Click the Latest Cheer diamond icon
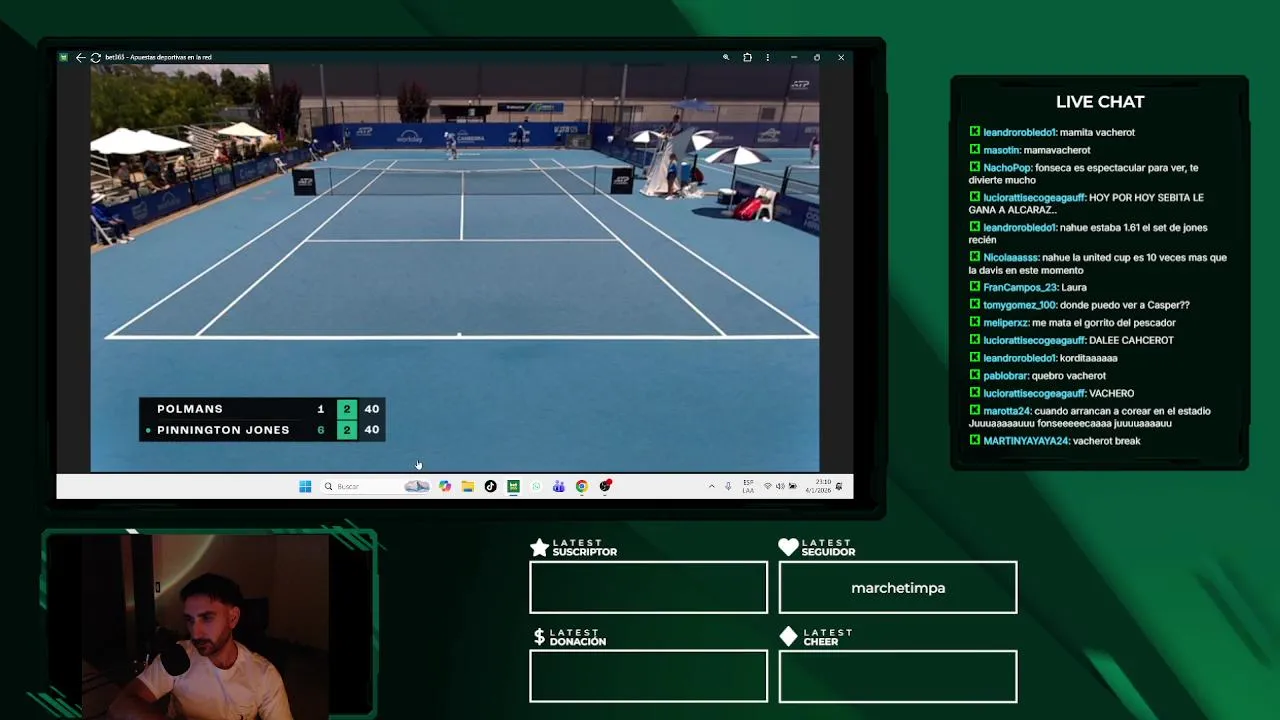1280x720 pixels. click(x=789, y=637)
